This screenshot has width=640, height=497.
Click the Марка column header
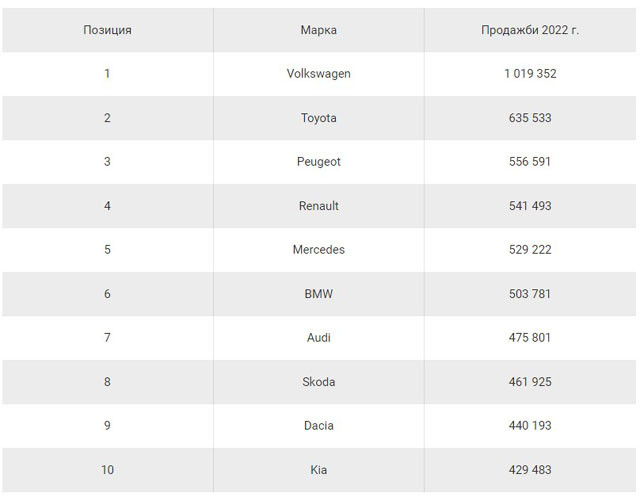[x=318, y=30]
